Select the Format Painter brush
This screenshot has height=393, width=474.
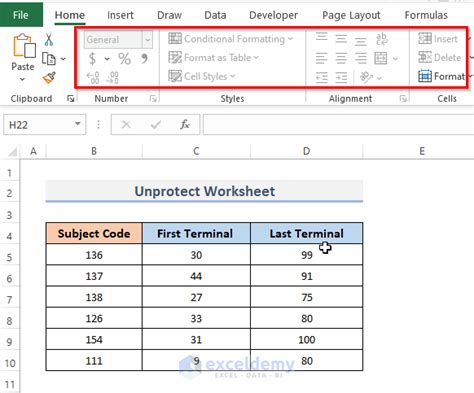(49, 78)
